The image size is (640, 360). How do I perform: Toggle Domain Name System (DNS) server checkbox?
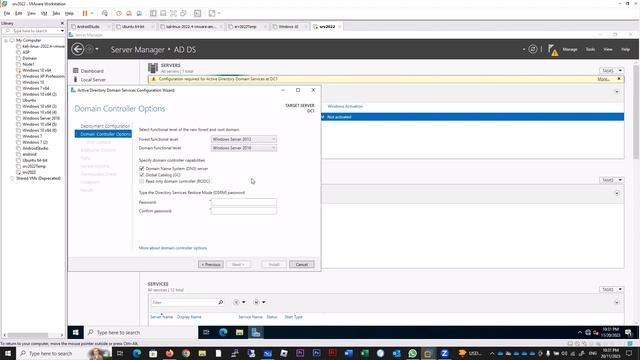pos(142,169)
